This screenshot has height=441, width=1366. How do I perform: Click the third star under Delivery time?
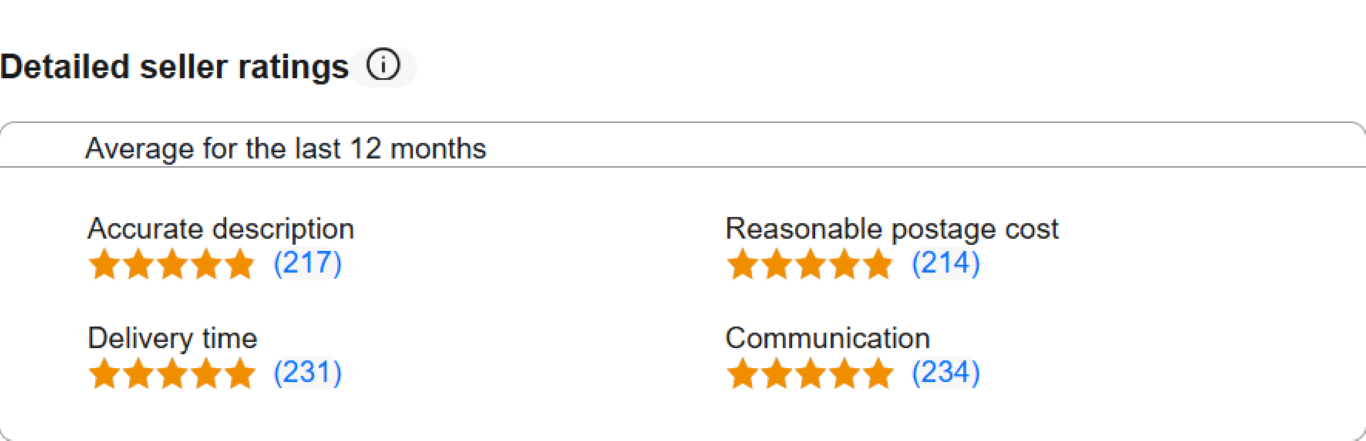coord(172,374)
